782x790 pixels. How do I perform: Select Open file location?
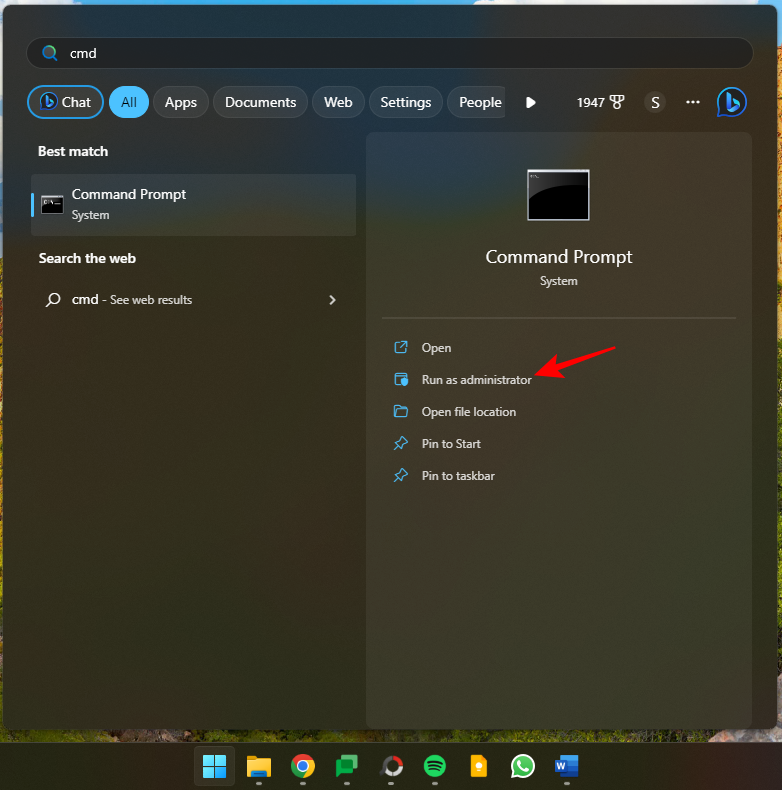pos(468,412)
